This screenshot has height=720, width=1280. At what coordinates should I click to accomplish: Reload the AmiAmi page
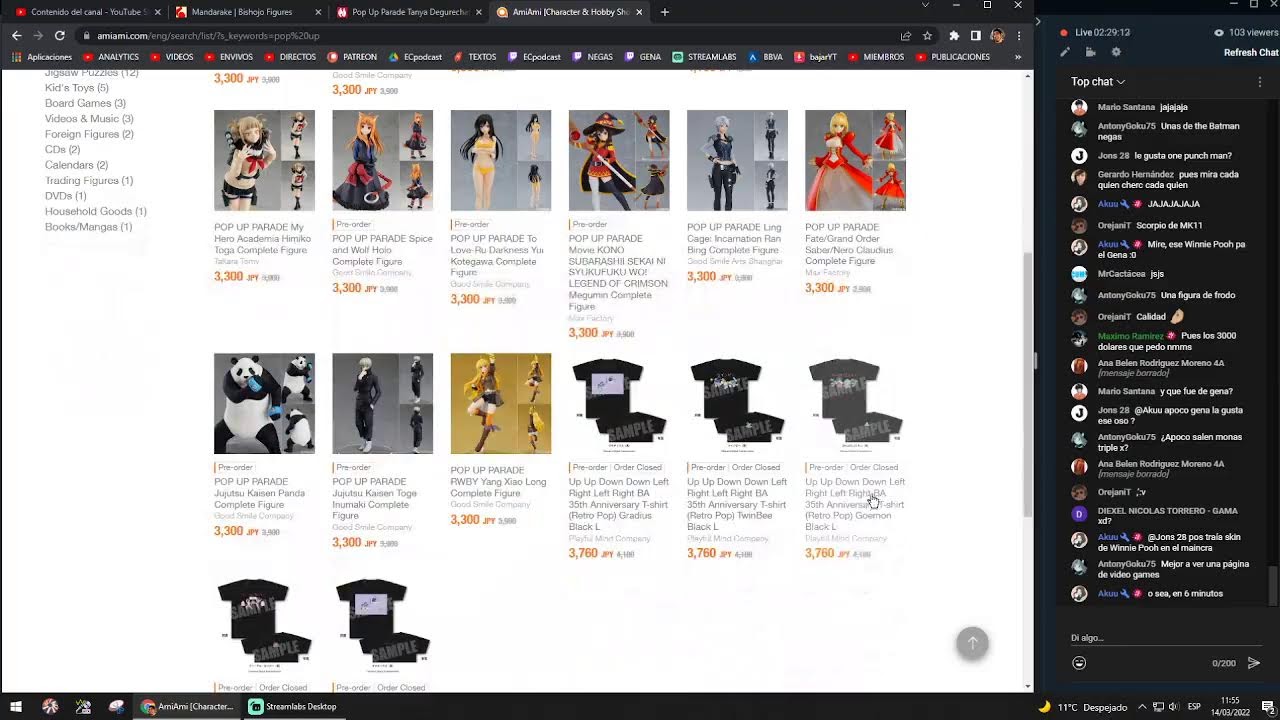(60, 35)
